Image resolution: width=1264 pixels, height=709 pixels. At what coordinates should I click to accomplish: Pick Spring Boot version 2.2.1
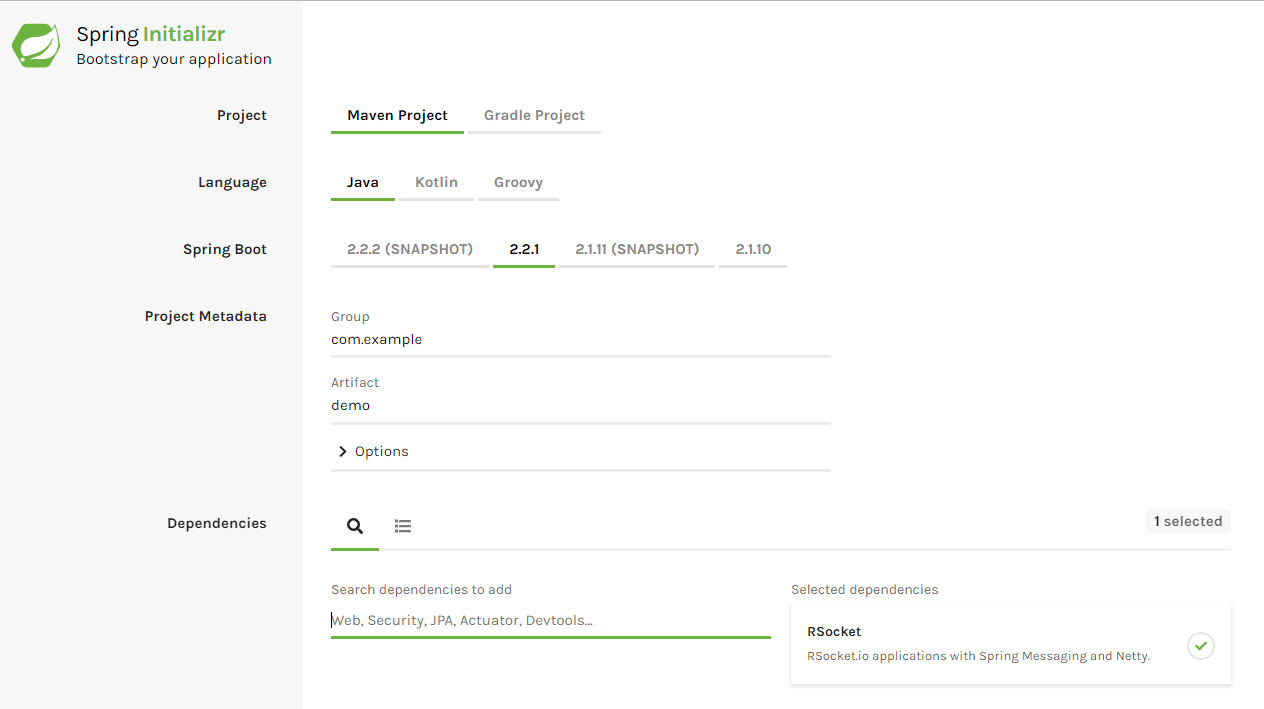(524, 250)
